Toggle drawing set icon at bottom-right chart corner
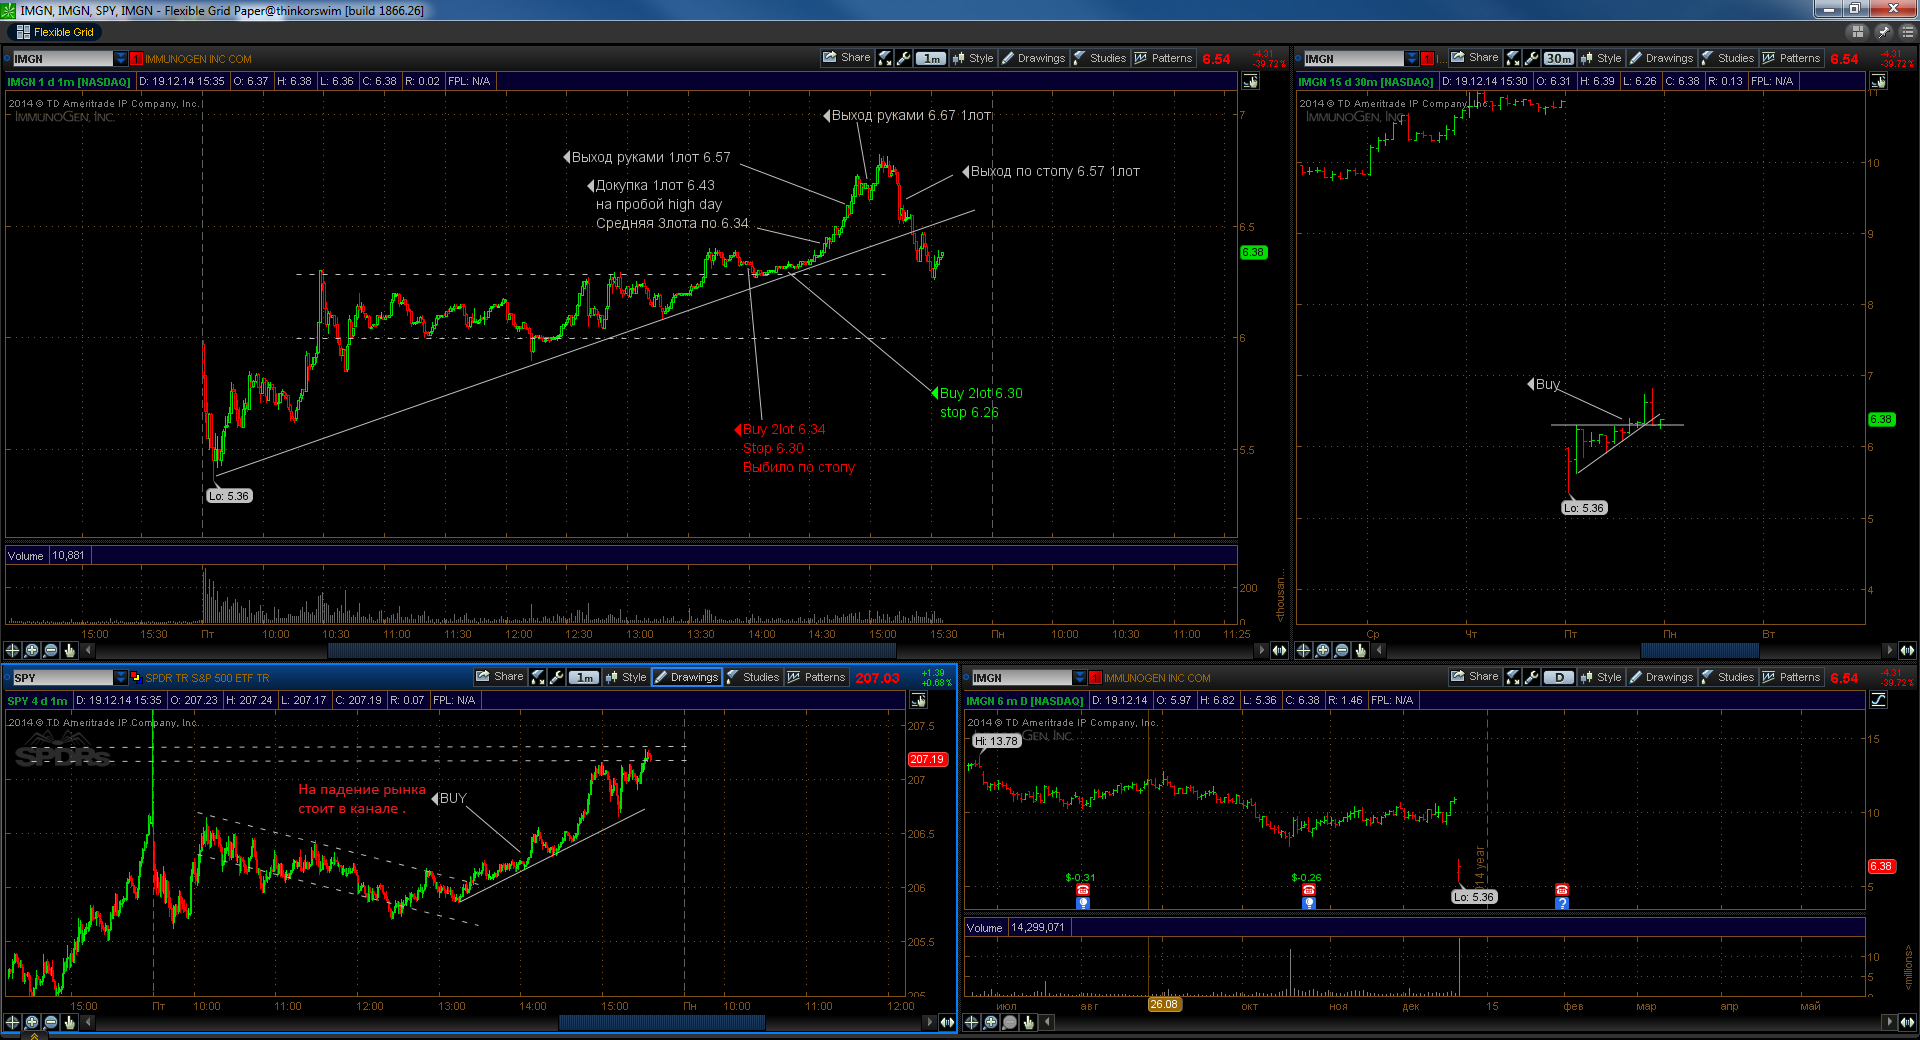 1879,700
